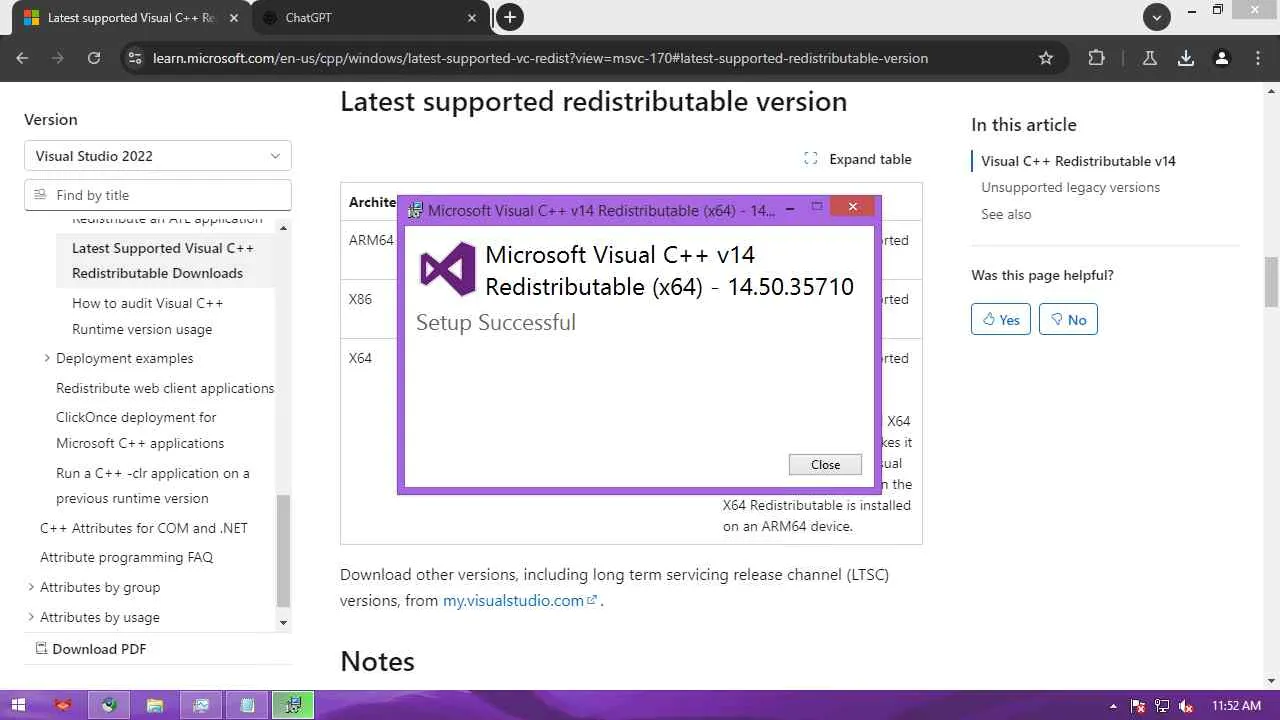Screen dimensions: 1280x720
Task: Open the browser Extensions puzzle icon
Action: coord(1096,58)
